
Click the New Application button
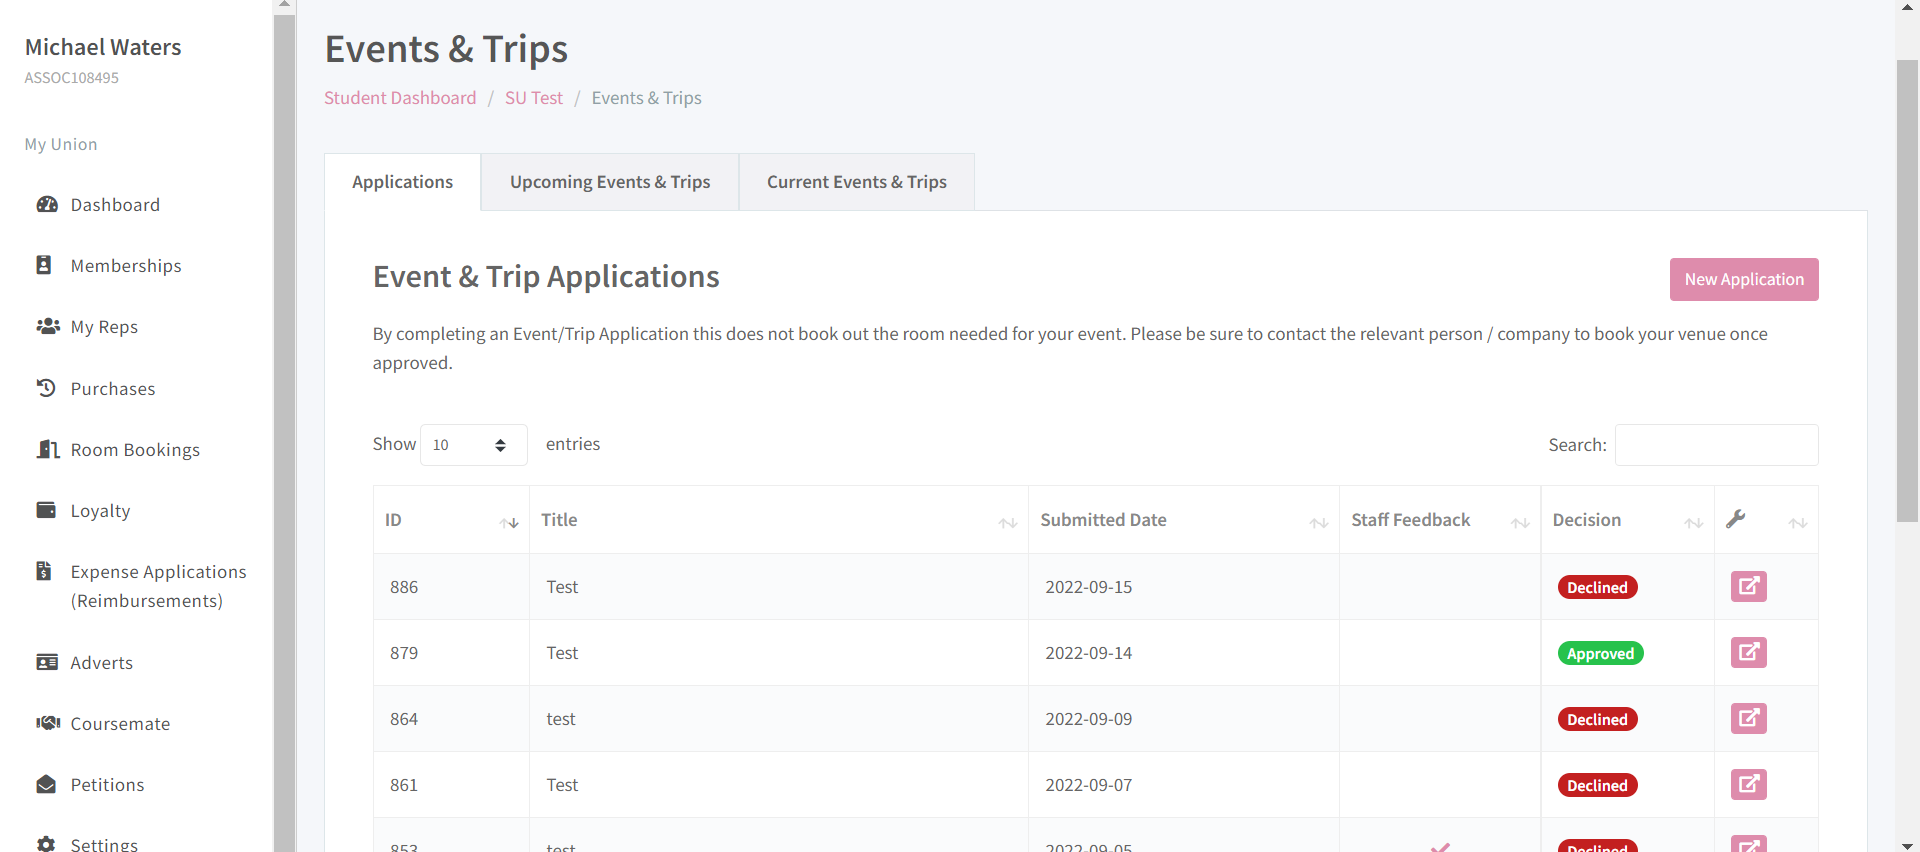click(x=1743, y=280)
